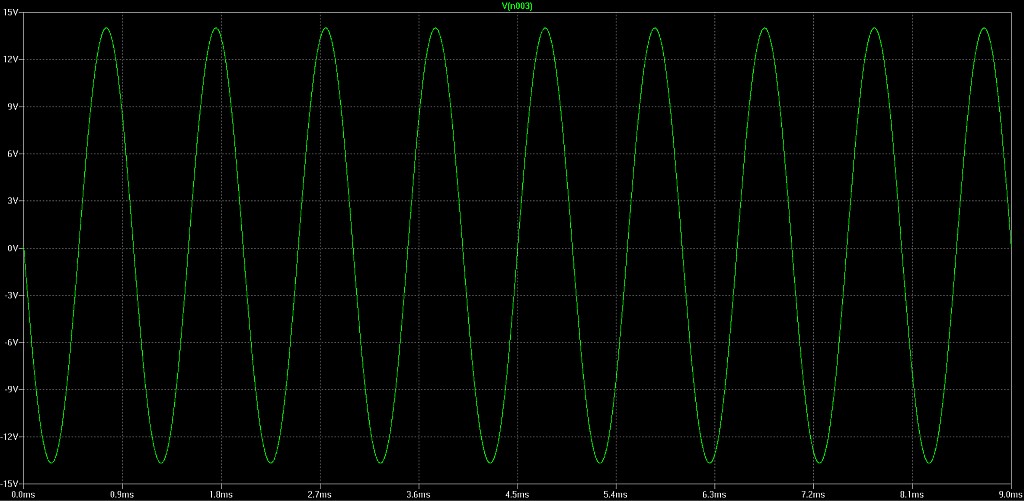
Task: Click the 12V vertical axis label
Action: point(13,59)
